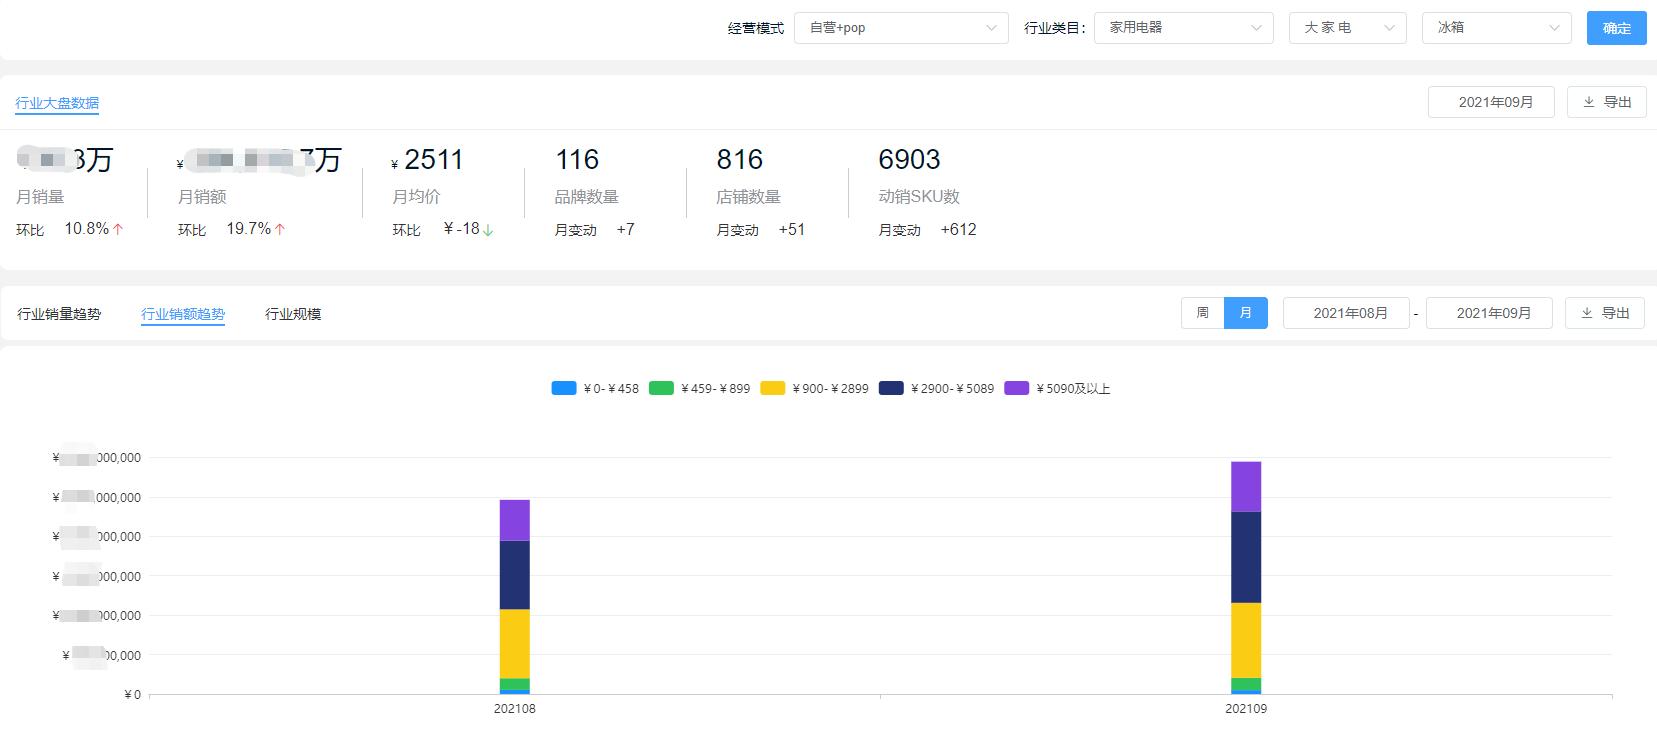Click the 202108 x-axis label

(514, 709)
